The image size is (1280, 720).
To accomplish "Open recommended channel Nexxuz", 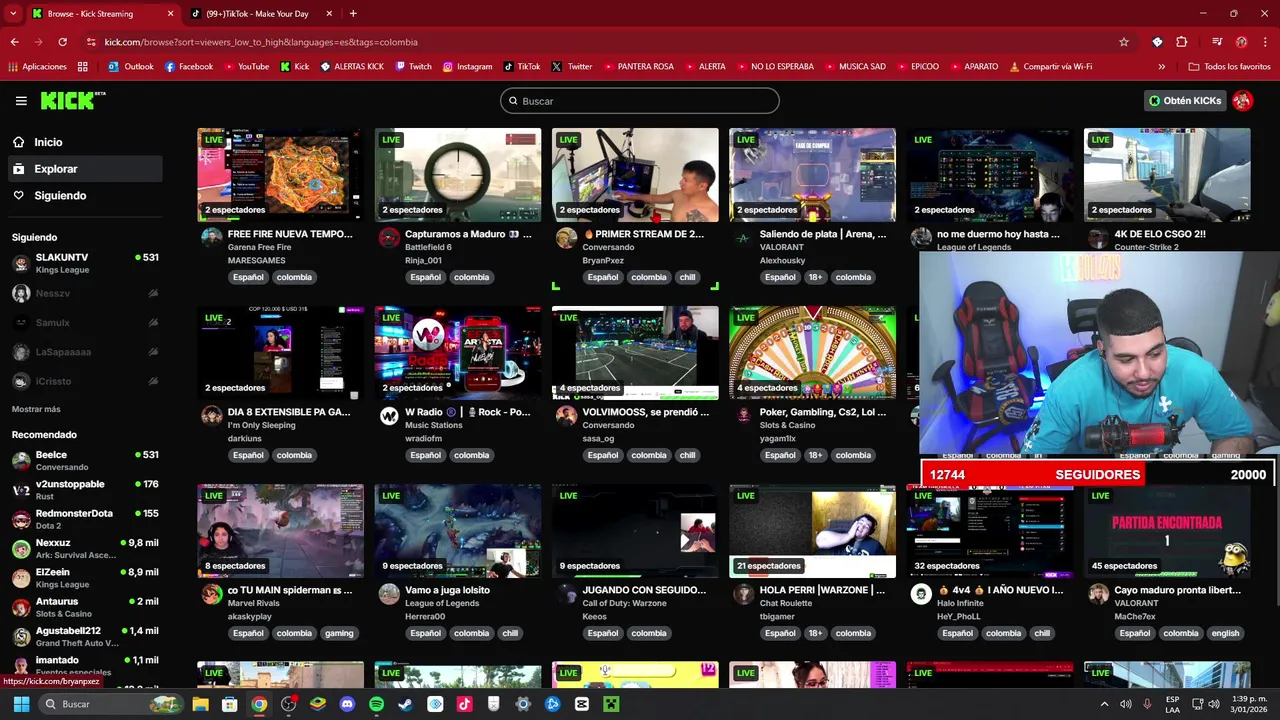I will pos(85,549).
